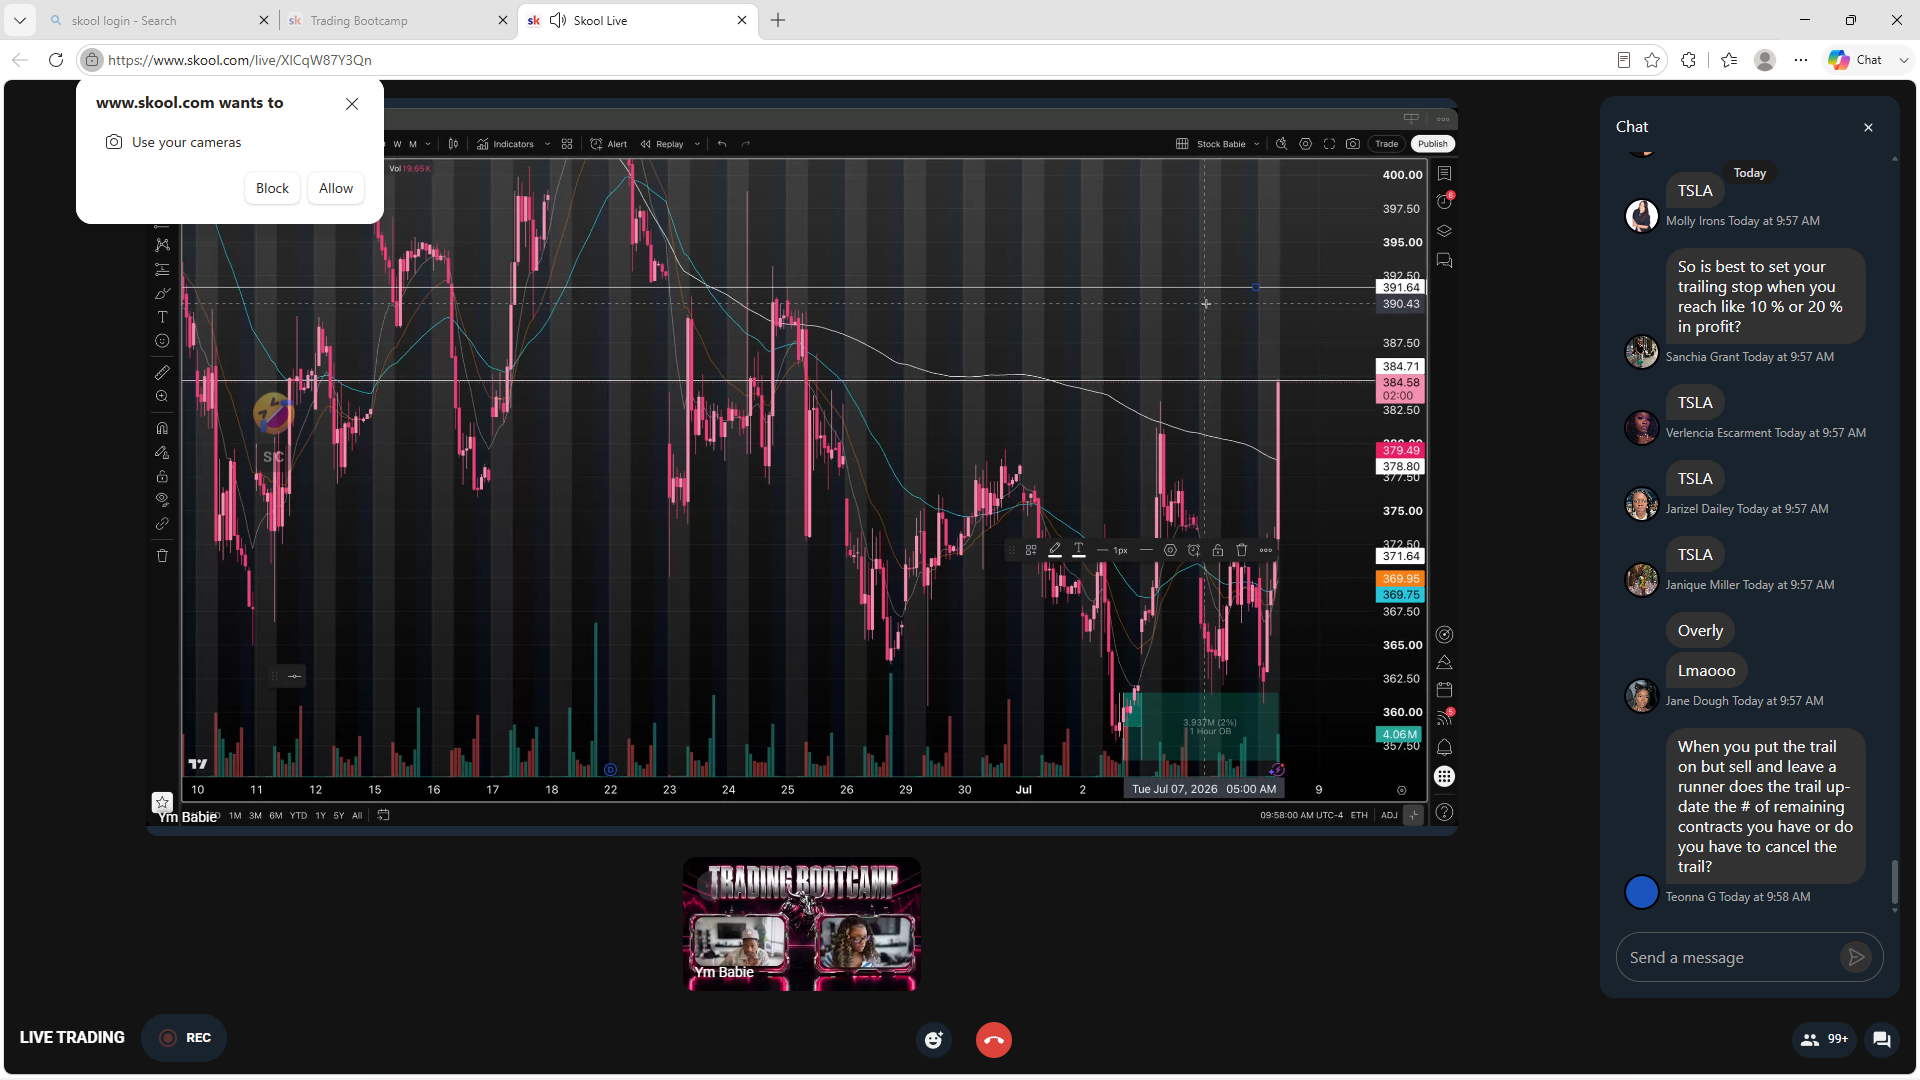This screenshot has height=1080, width=1920.
Task: Open line color pencil swatch on drawing toolbar
Action: point(1054,550)
